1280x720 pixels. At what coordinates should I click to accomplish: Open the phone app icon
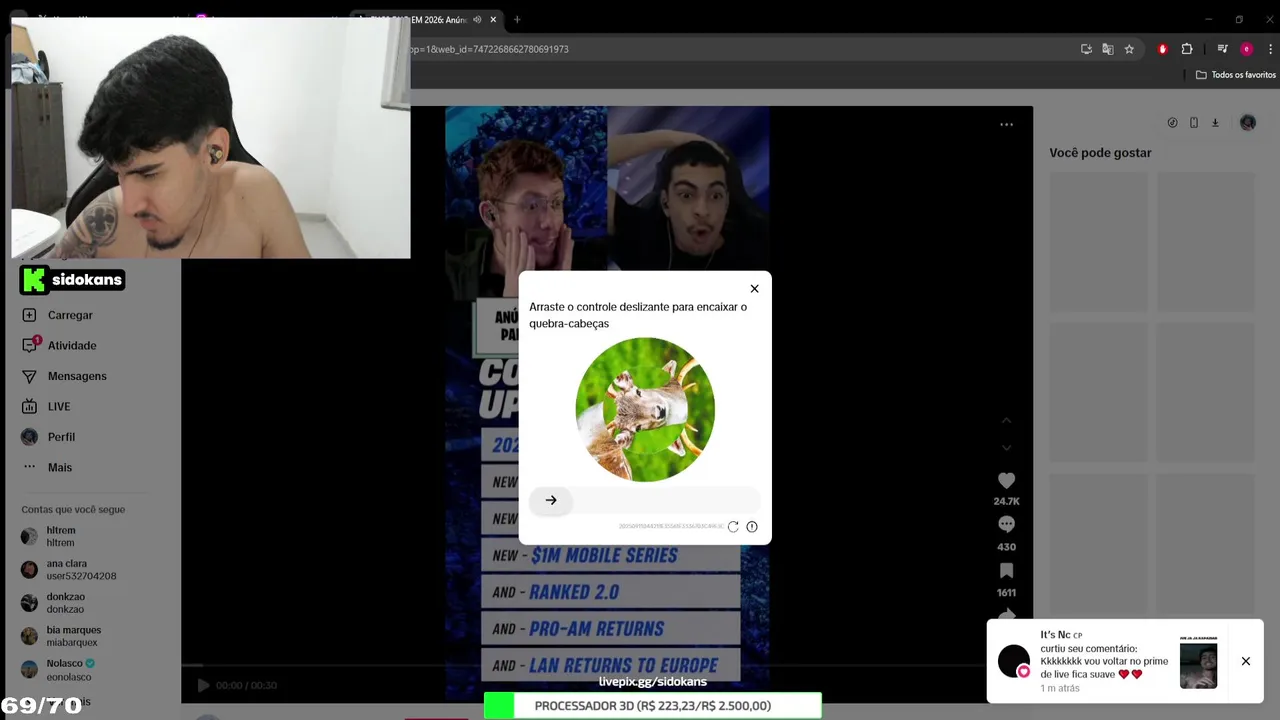1194,123
